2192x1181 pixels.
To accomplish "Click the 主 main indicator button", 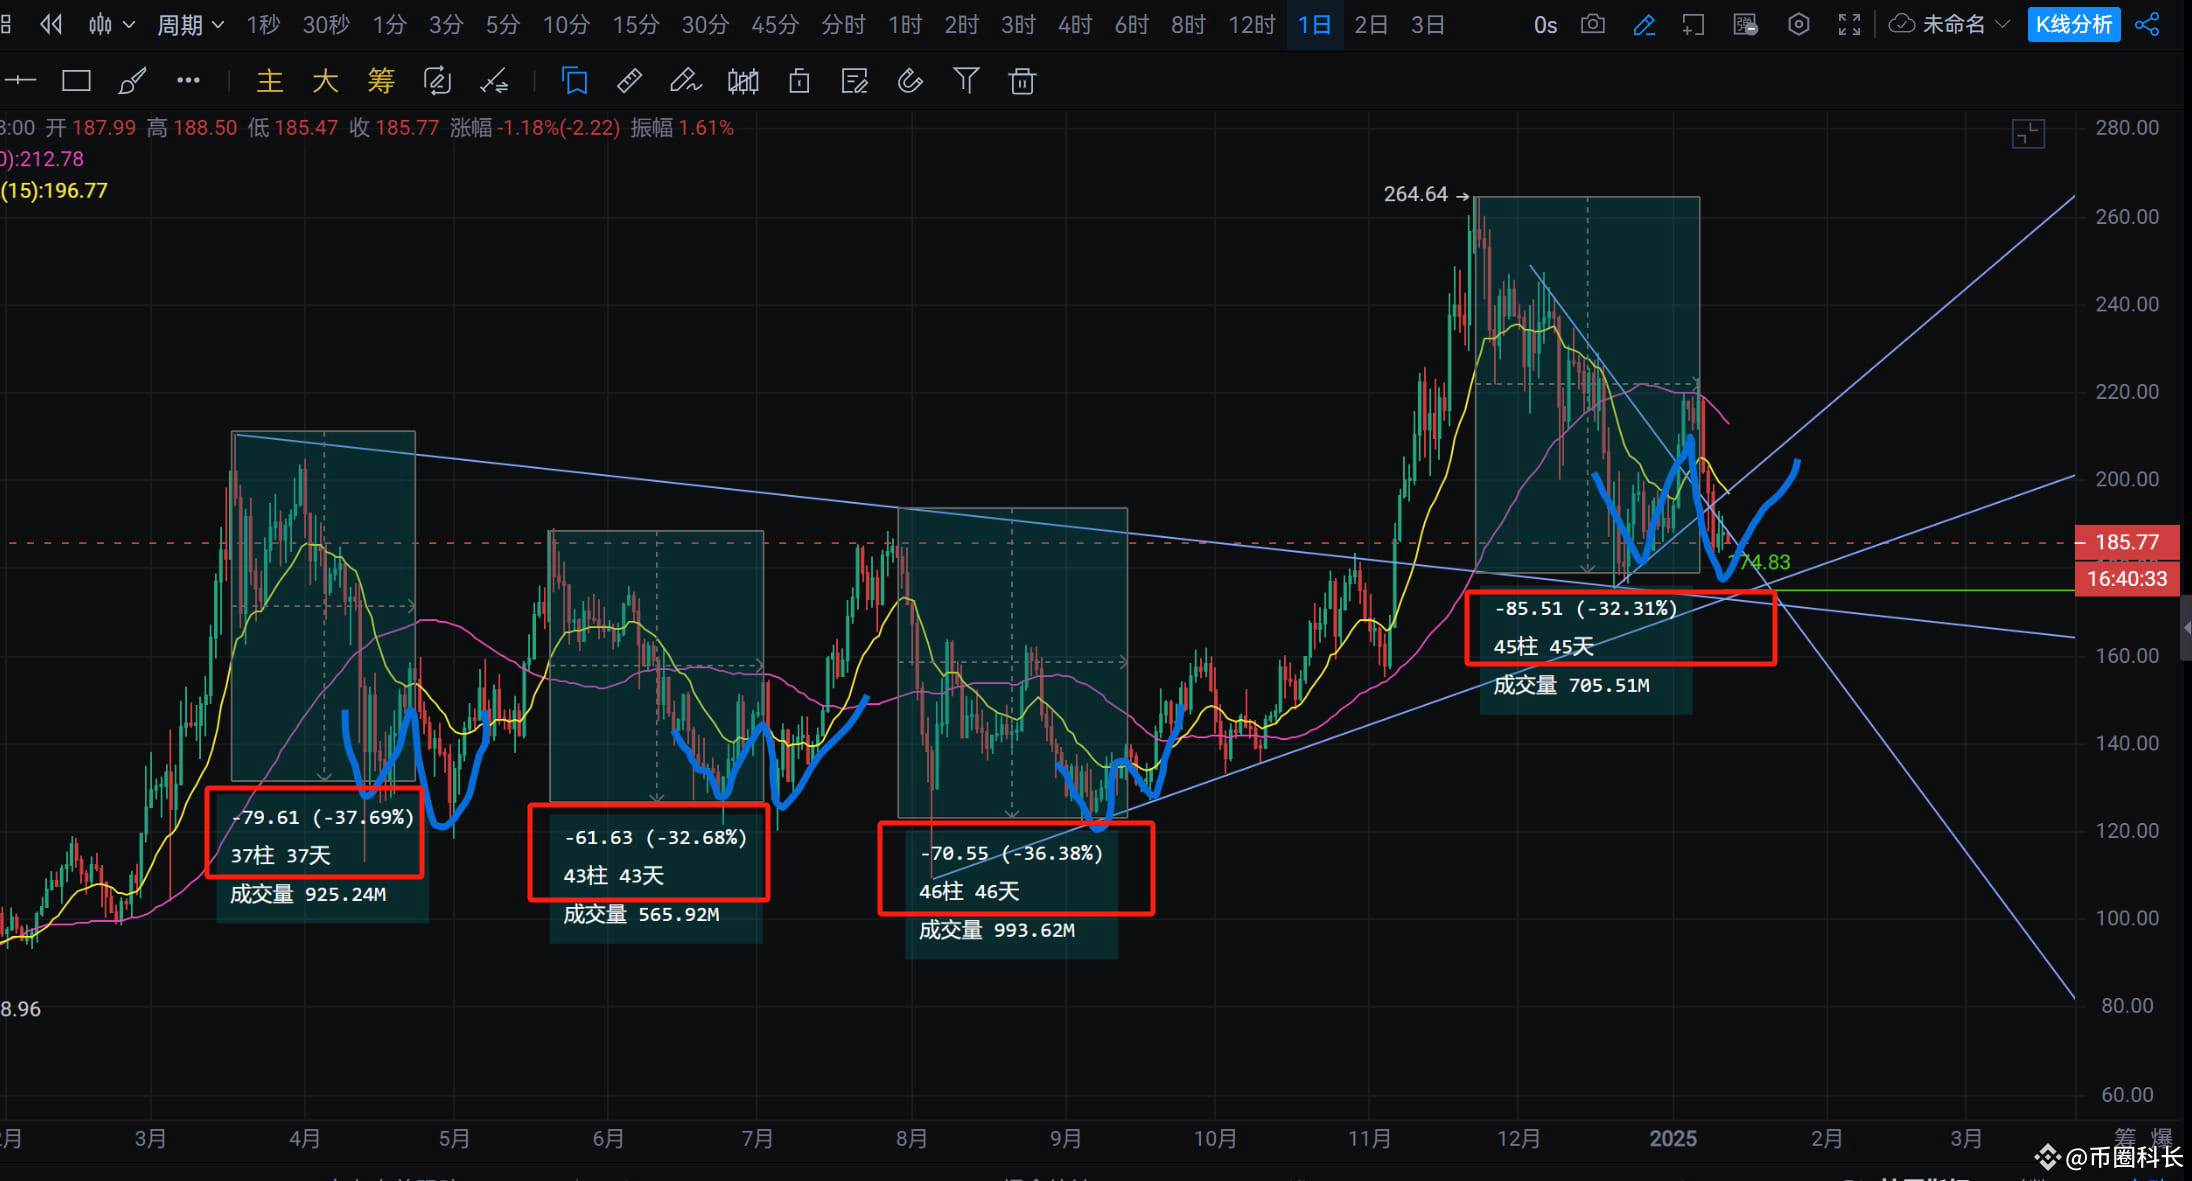I will pos(270,81).
